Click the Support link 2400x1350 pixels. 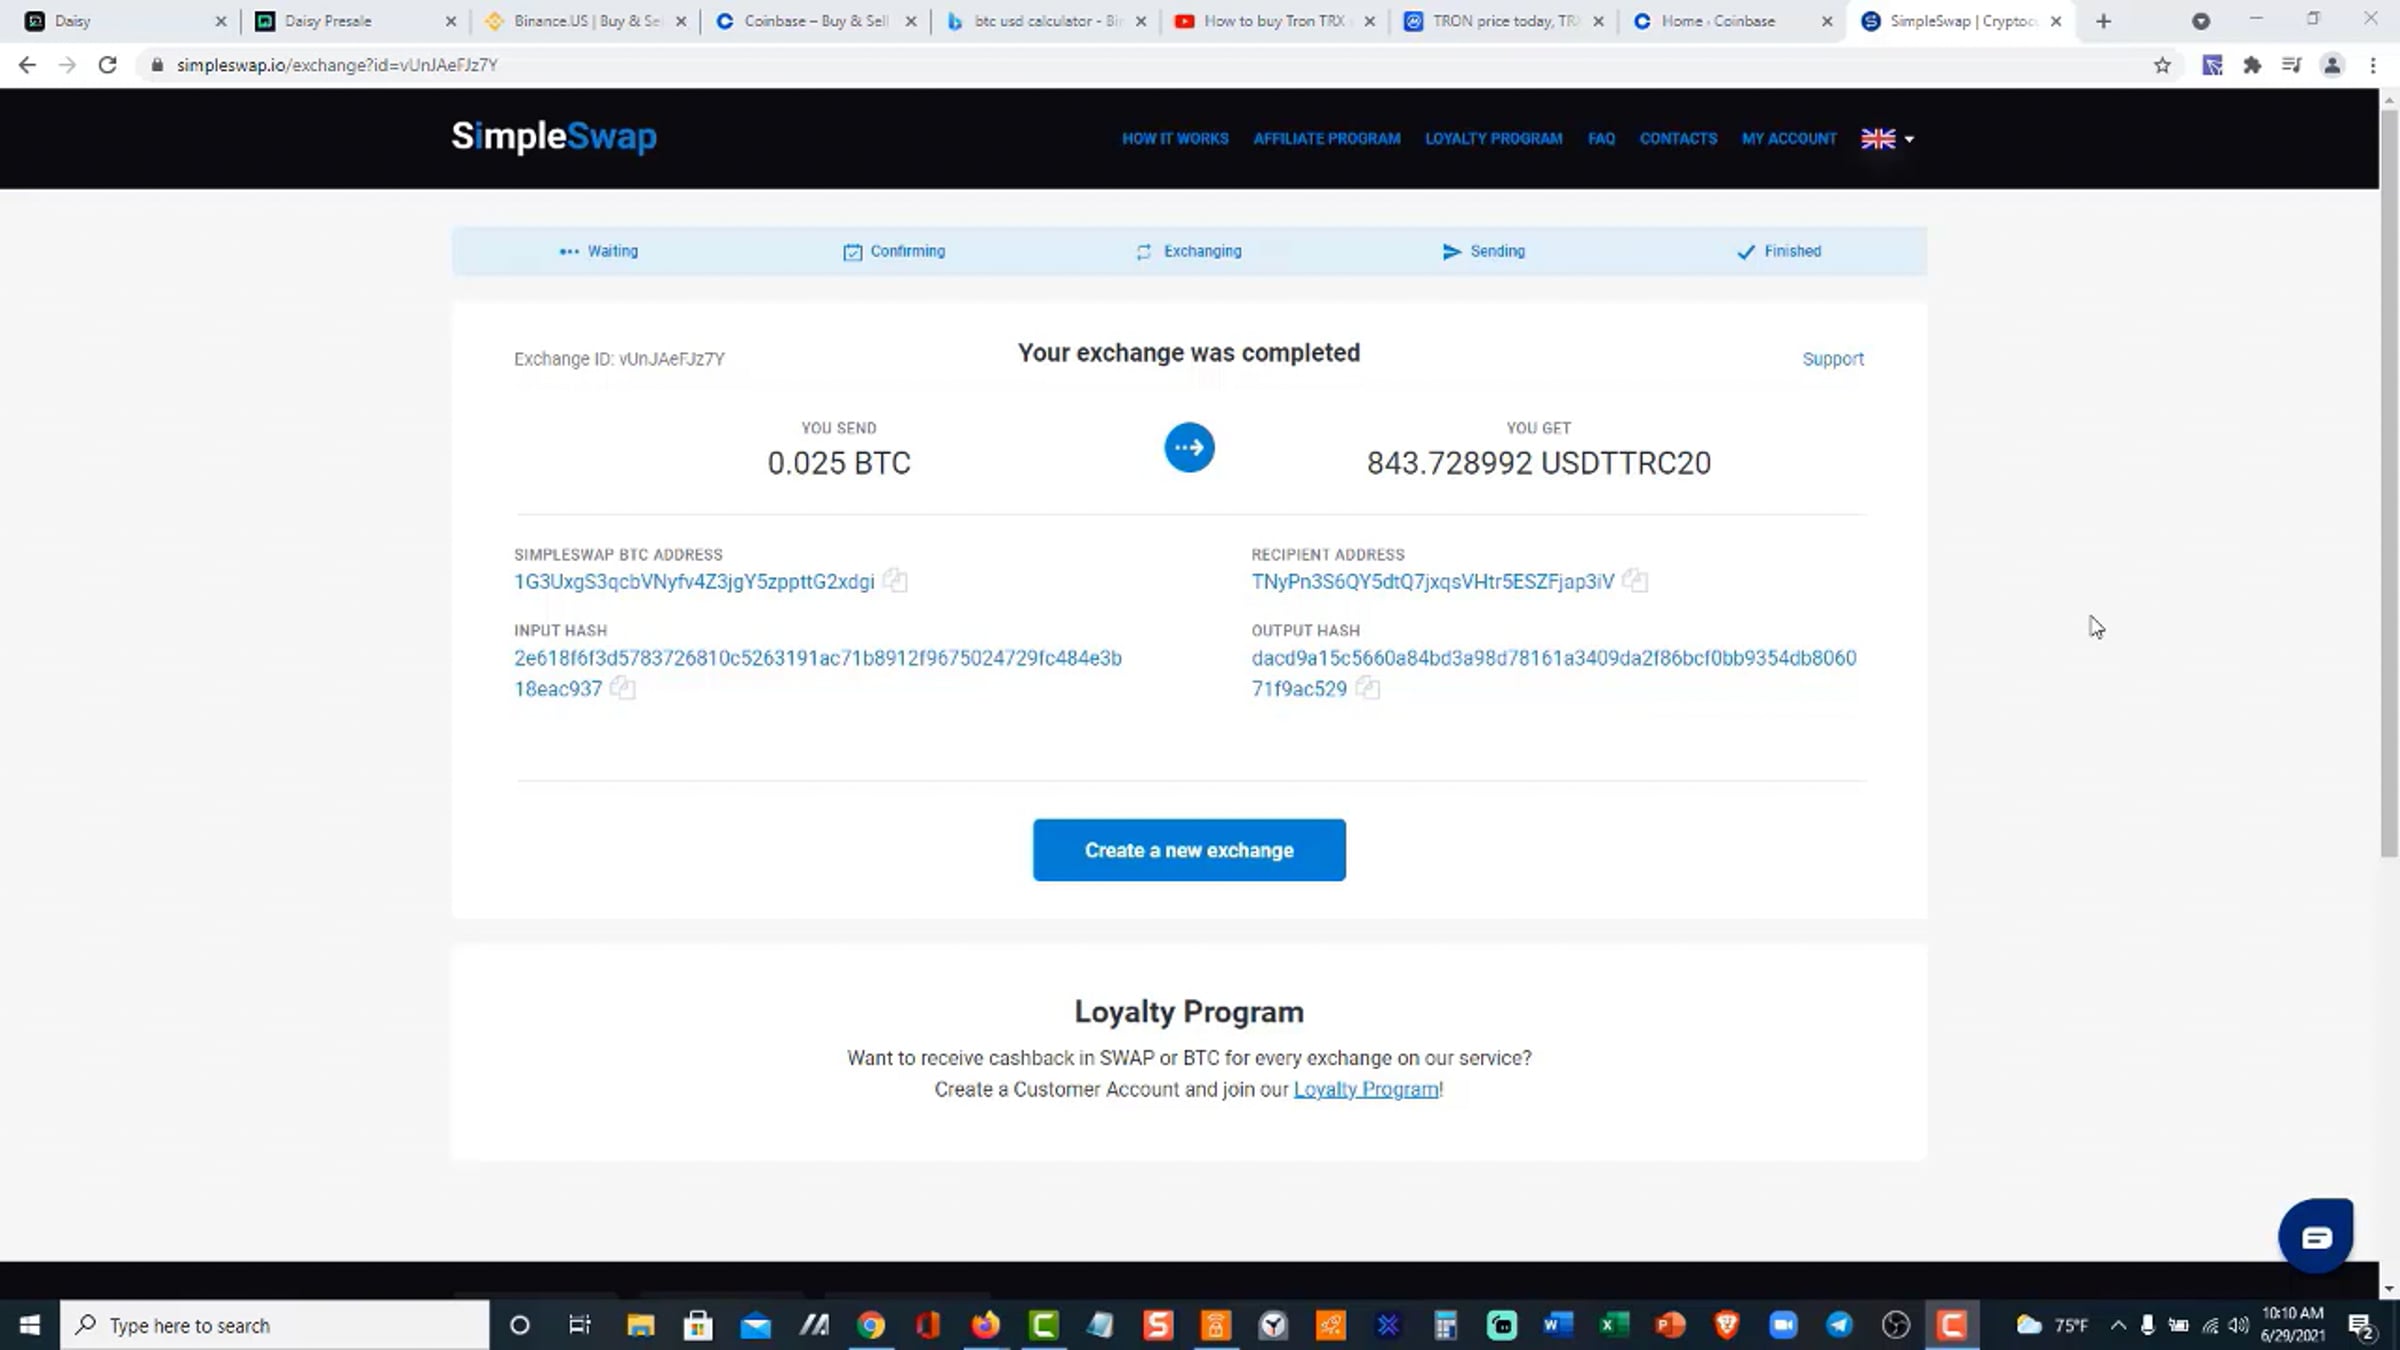[1832, 359]
